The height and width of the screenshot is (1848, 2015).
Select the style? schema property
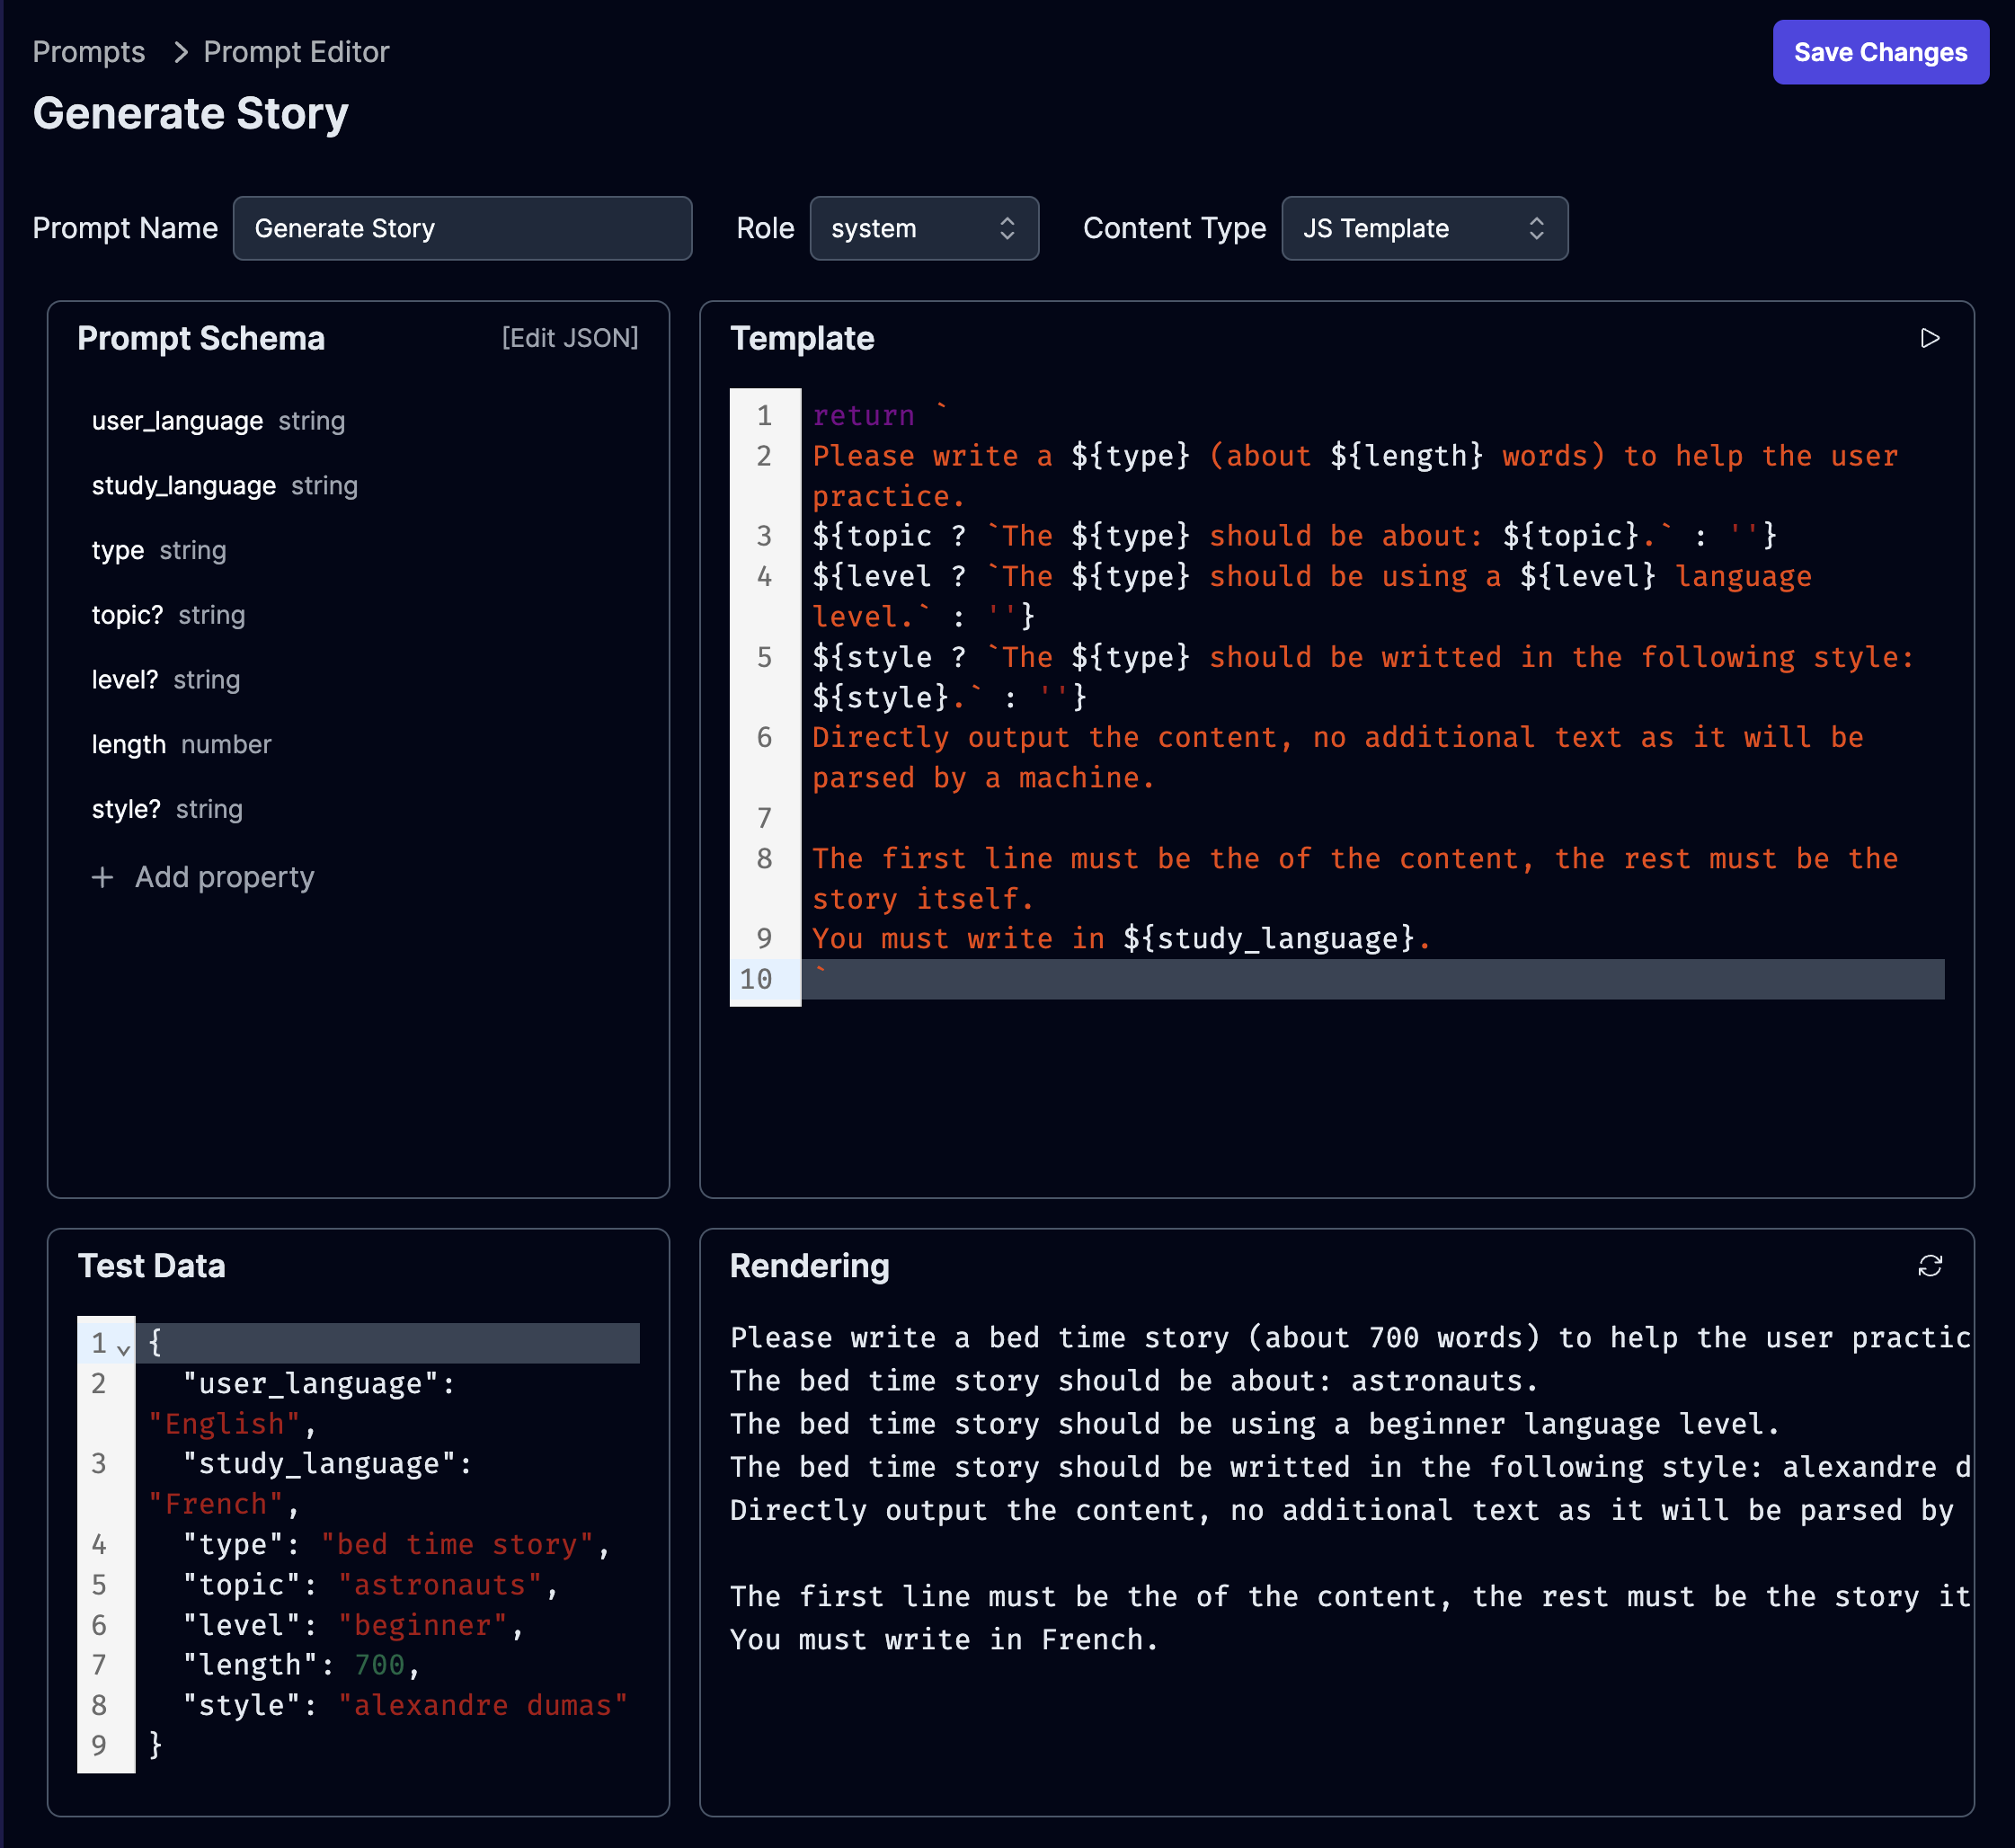pos(126,810)
